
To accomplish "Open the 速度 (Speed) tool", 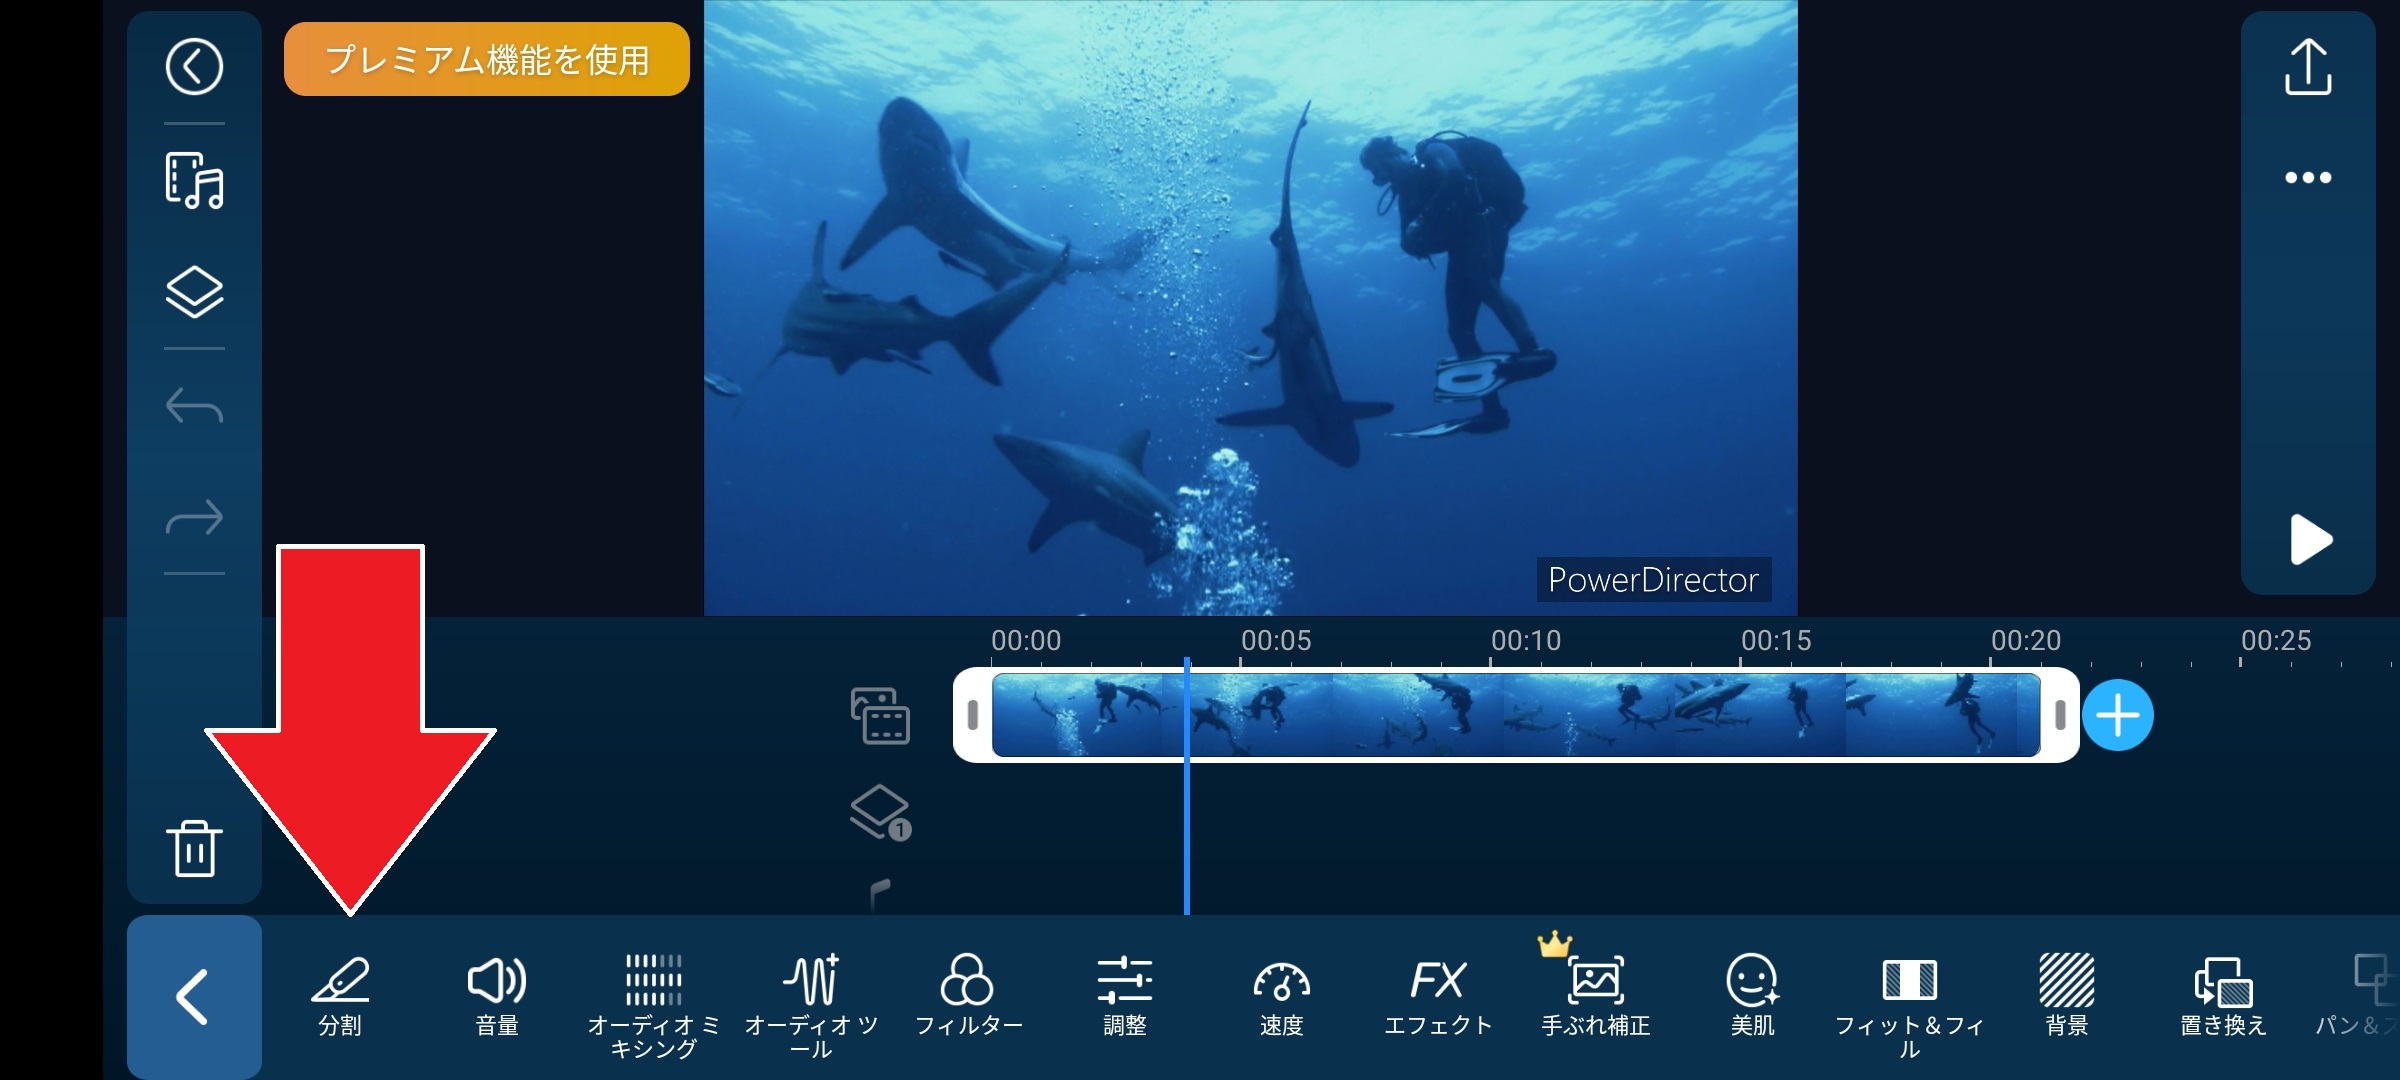I will [1281, 996].
